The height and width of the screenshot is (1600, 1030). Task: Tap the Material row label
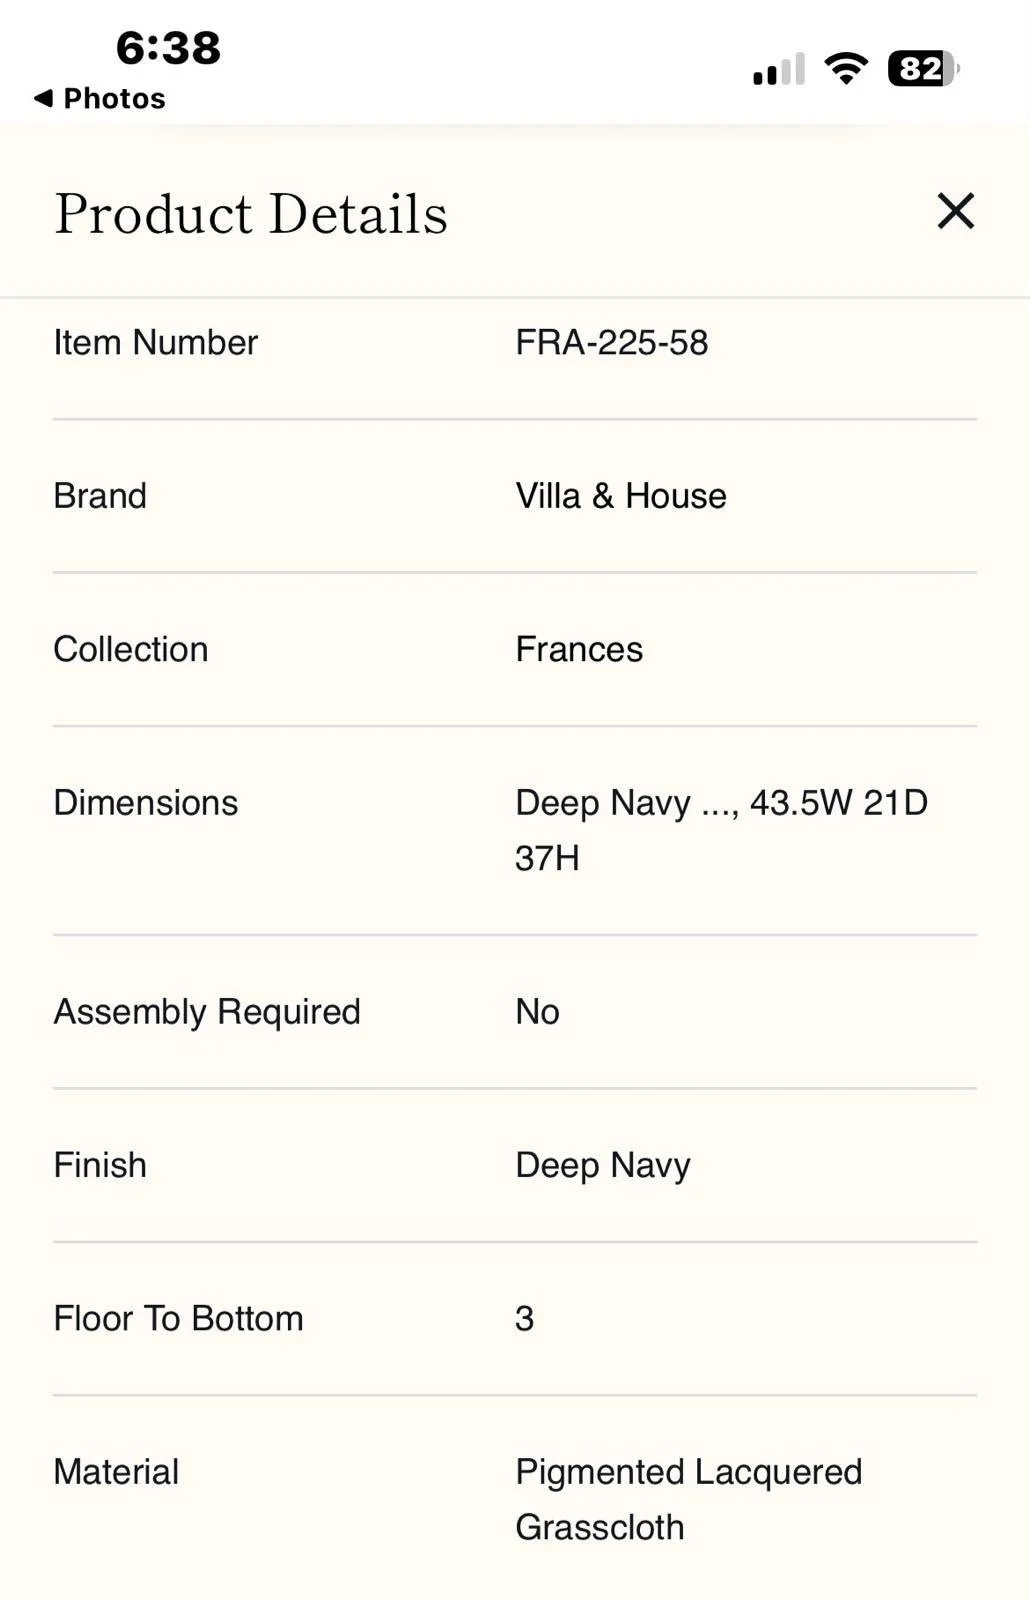click(116, 1471)
